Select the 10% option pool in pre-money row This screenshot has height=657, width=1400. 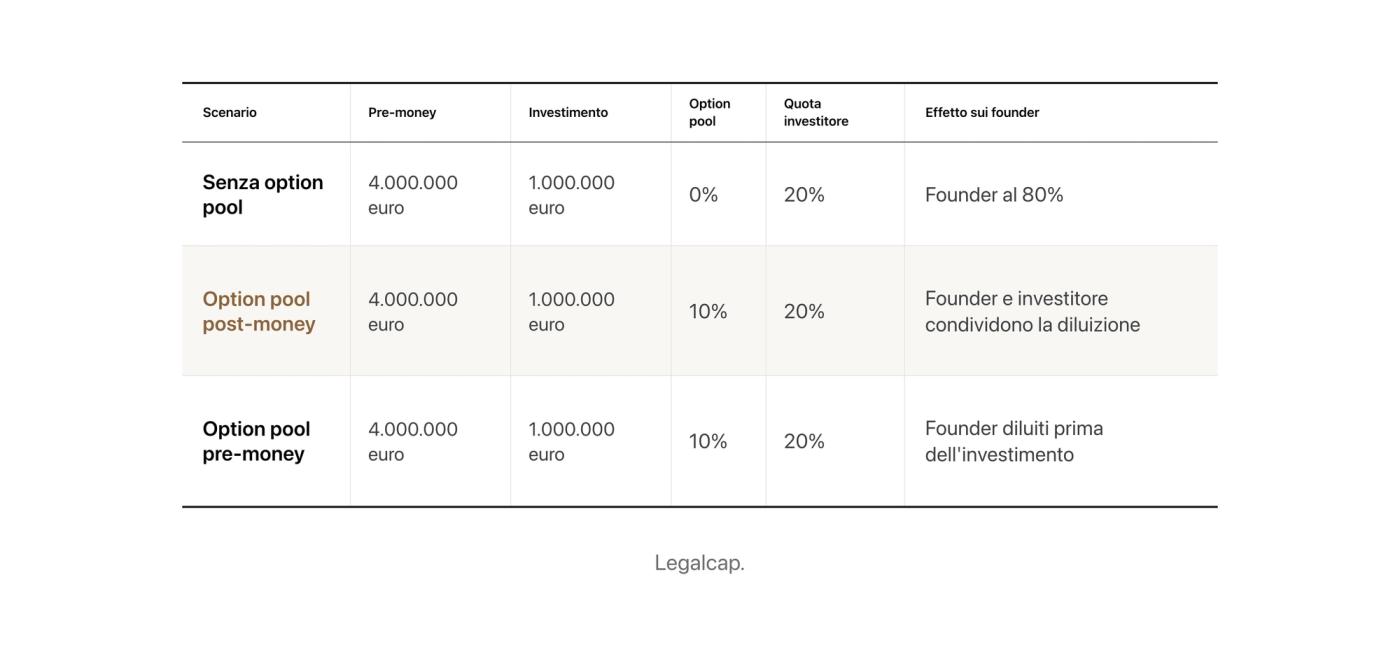708,441
